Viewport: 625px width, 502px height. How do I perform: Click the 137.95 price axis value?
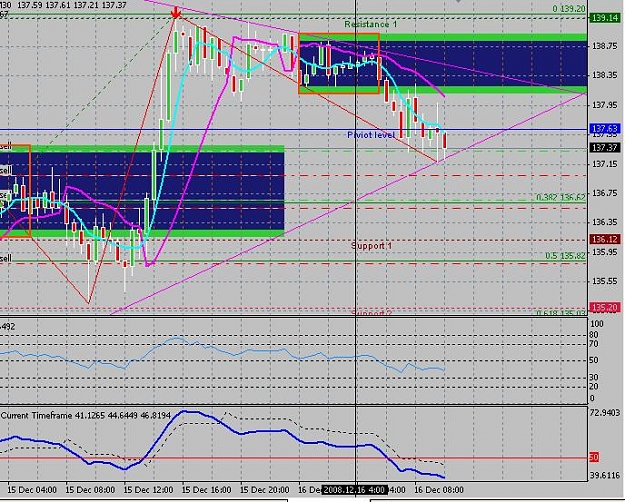(x=604, y=105)
